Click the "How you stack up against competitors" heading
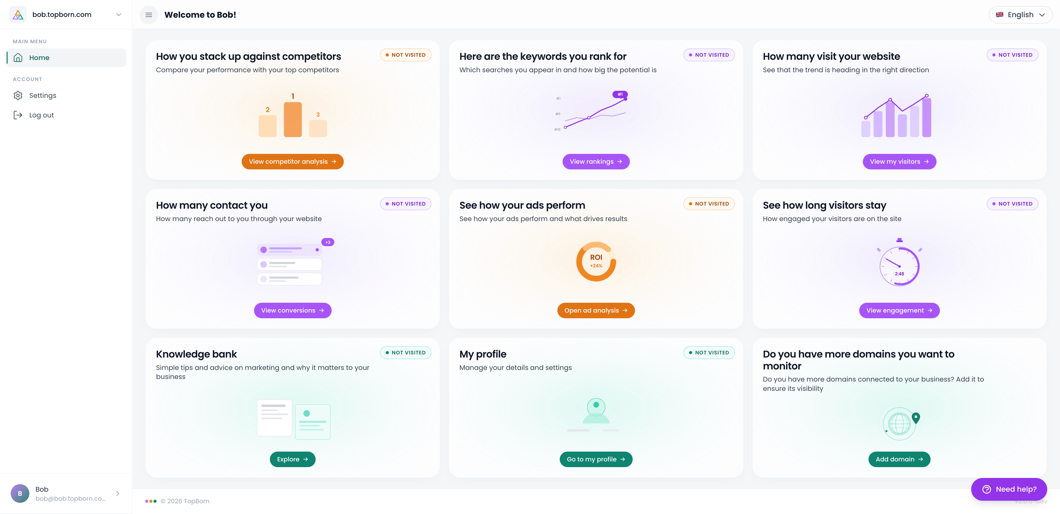The width and height of the screenshot is (1060, 514). point(248,56)
